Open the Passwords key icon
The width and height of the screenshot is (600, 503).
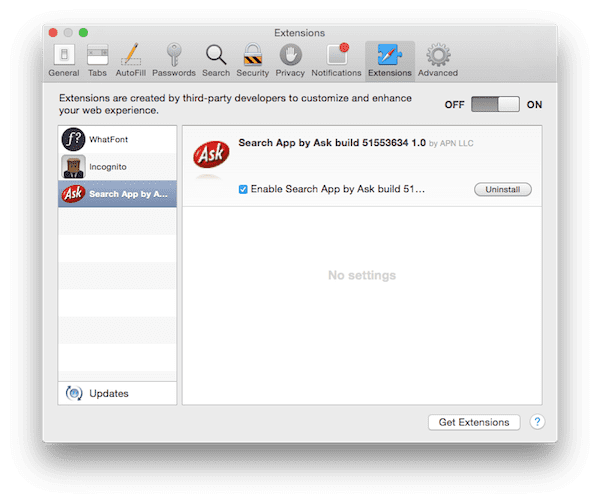(174, 59)
